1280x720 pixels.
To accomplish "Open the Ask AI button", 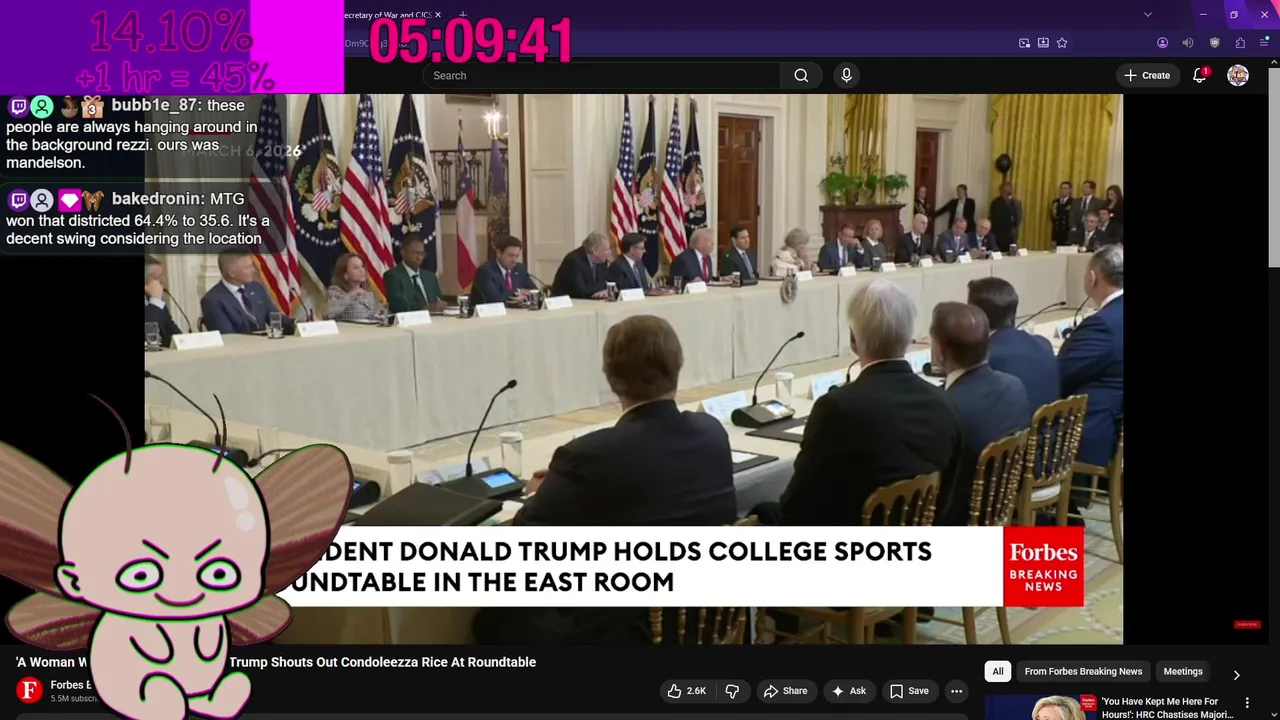I will (x=848, y=691).
